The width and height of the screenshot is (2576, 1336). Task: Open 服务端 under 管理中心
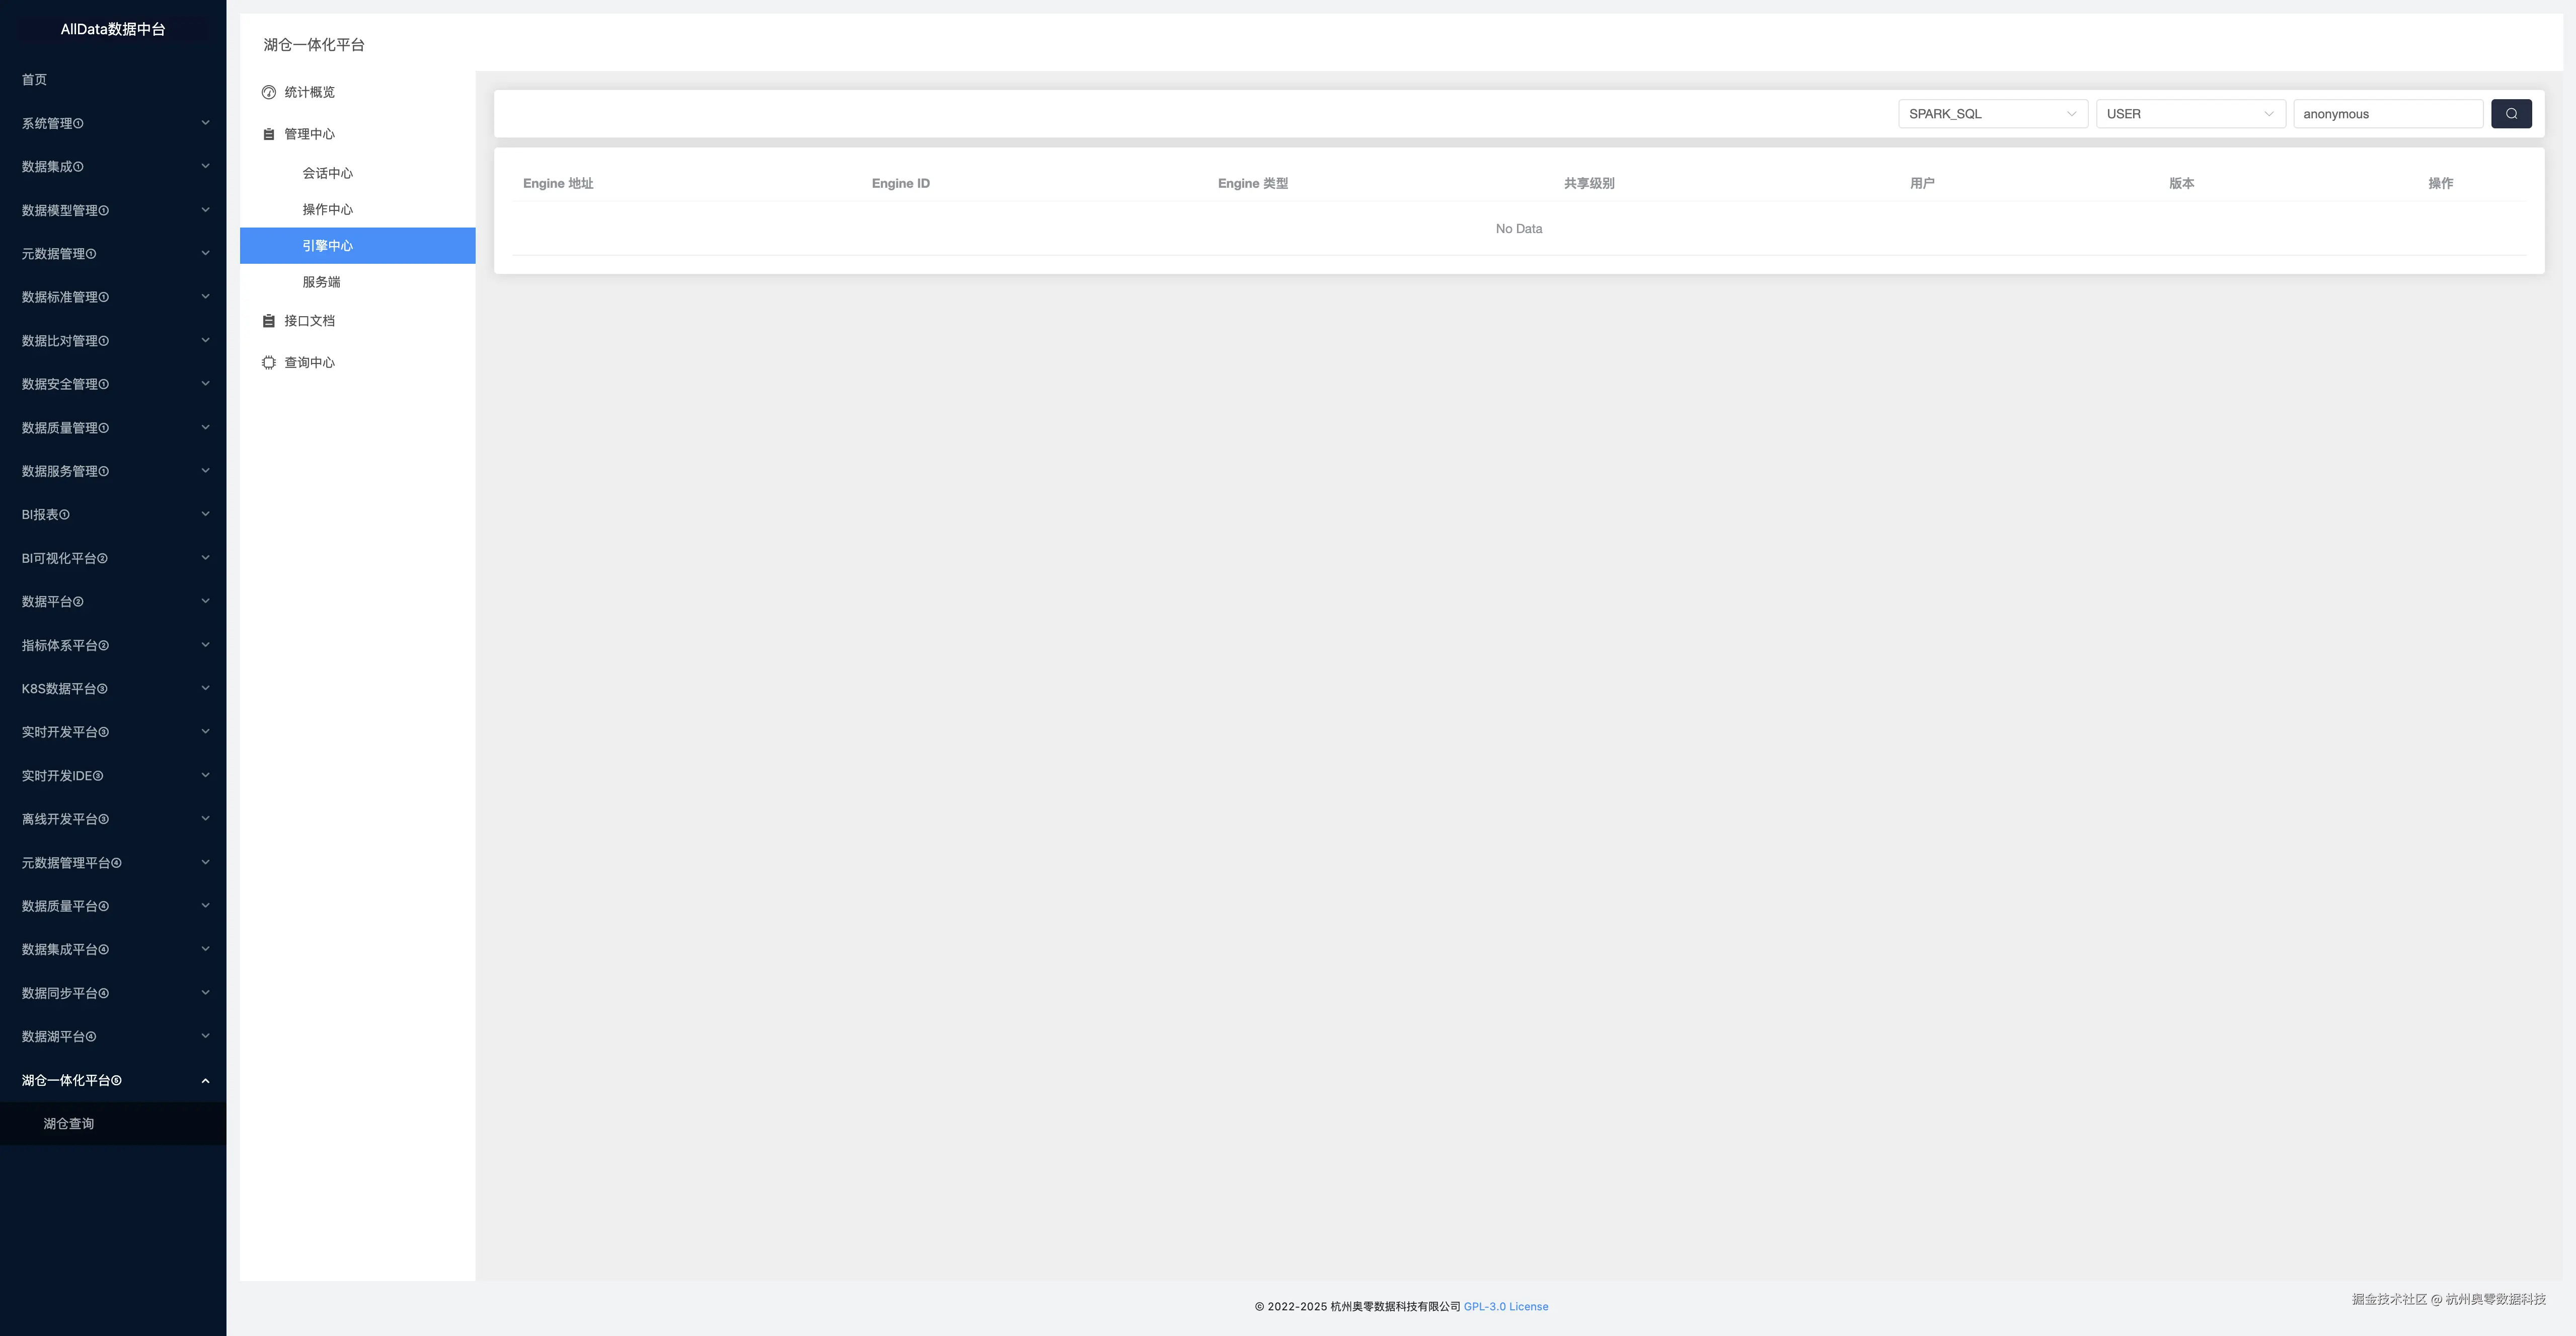click(357, 282)
